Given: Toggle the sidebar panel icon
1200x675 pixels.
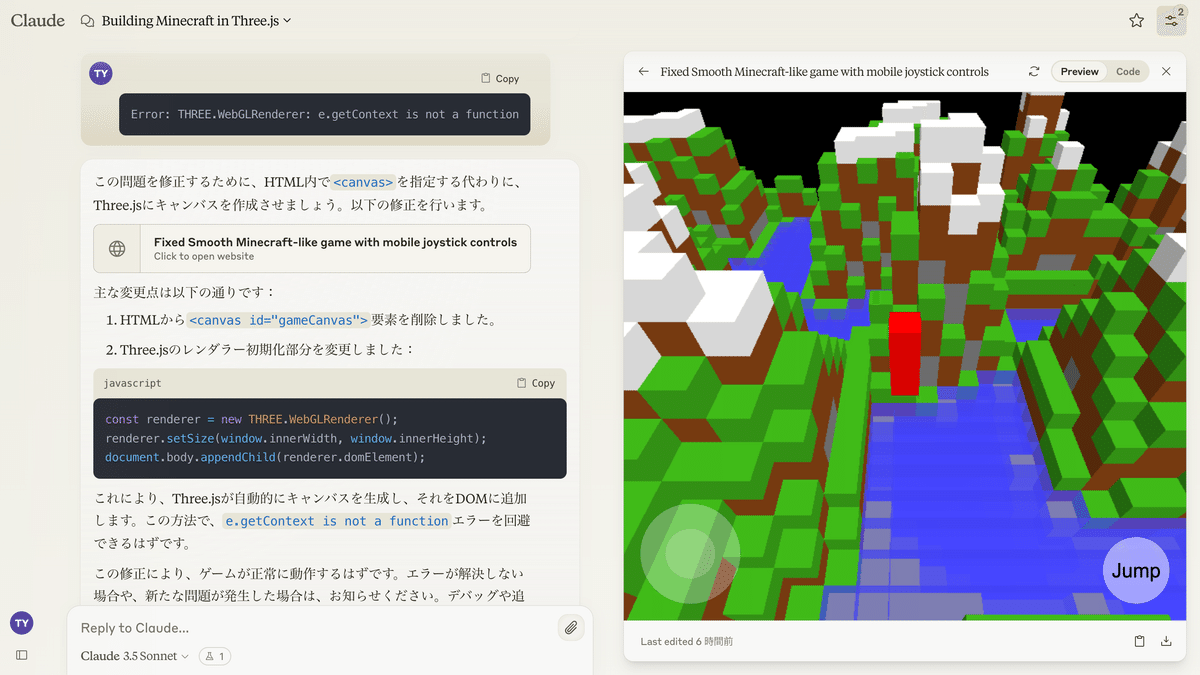Looking at the screenshot, I should (x=22, y=655).
